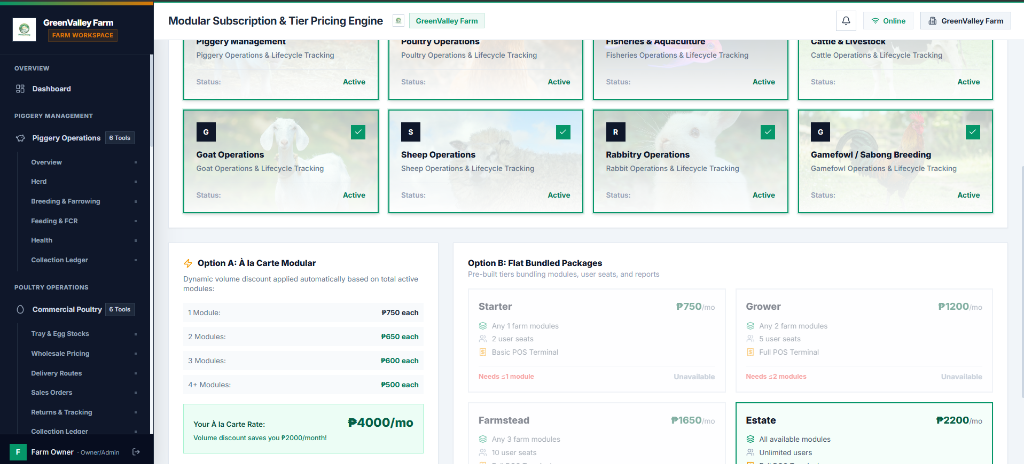Click the modules icon in Grower package
Image resolution: width=1024 pixels, height=464 pixels.
click(750, 325)
